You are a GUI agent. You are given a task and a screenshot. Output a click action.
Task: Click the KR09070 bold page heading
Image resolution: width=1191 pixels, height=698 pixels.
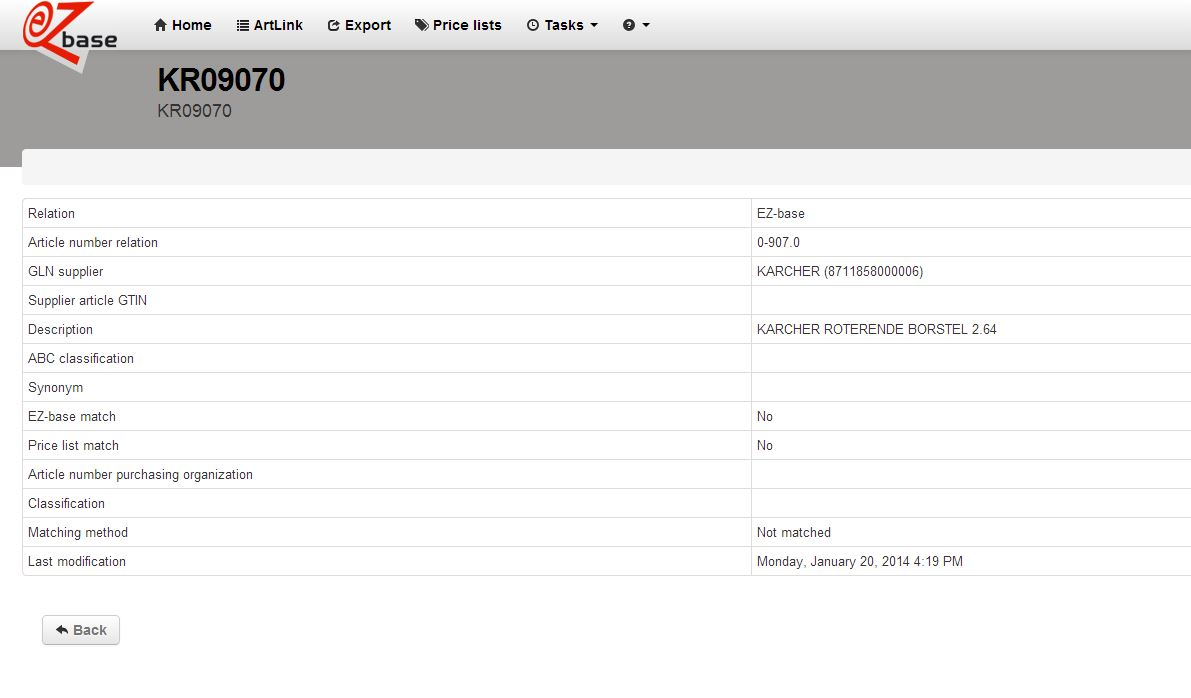pos(221,80)
